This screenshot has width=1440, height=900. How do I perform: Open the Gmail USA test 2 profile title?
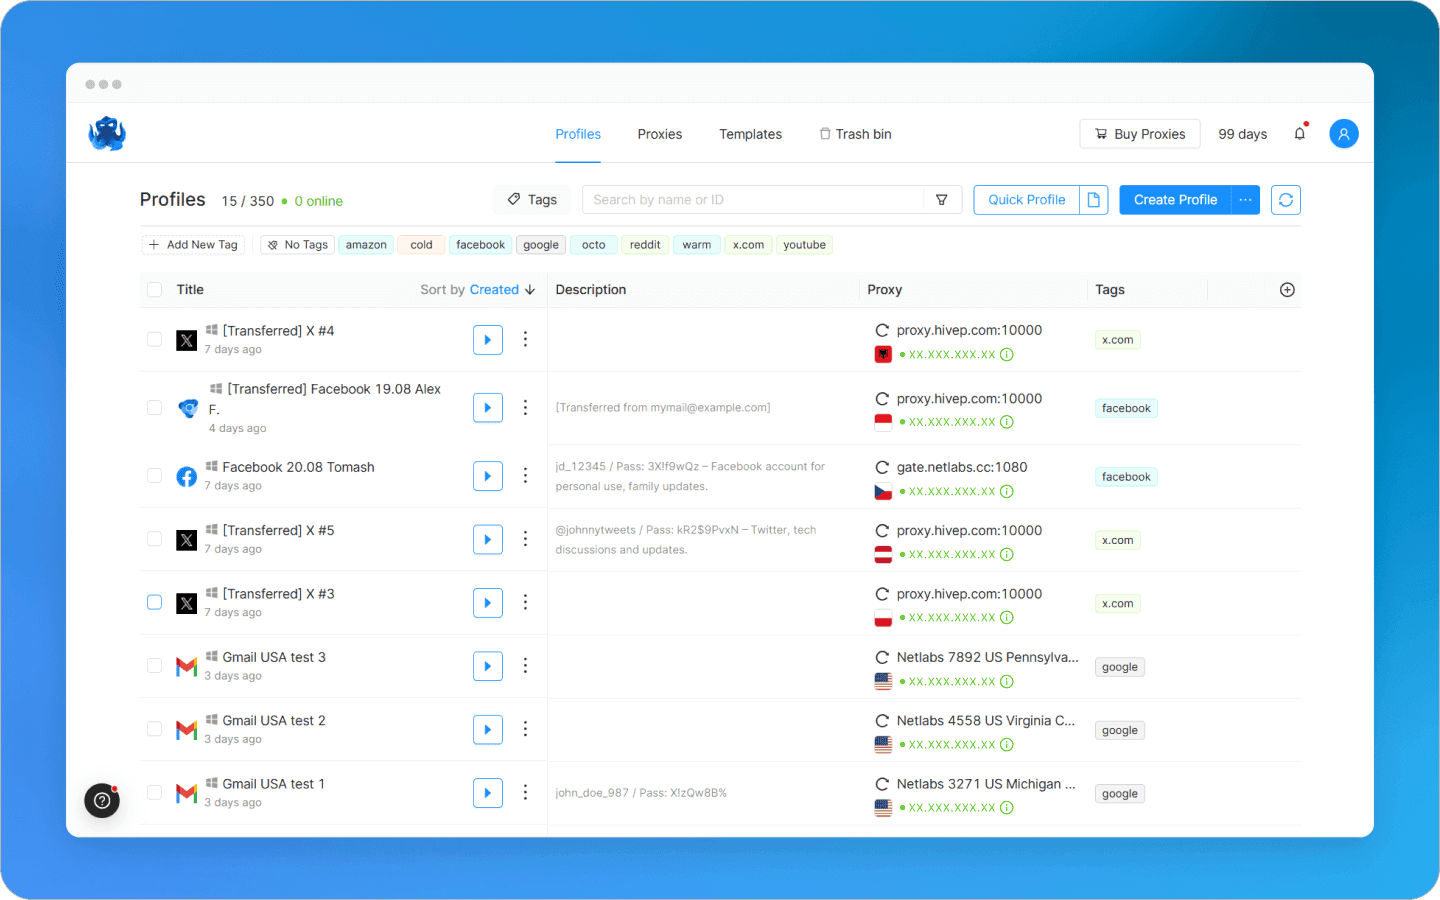(274, 721)
